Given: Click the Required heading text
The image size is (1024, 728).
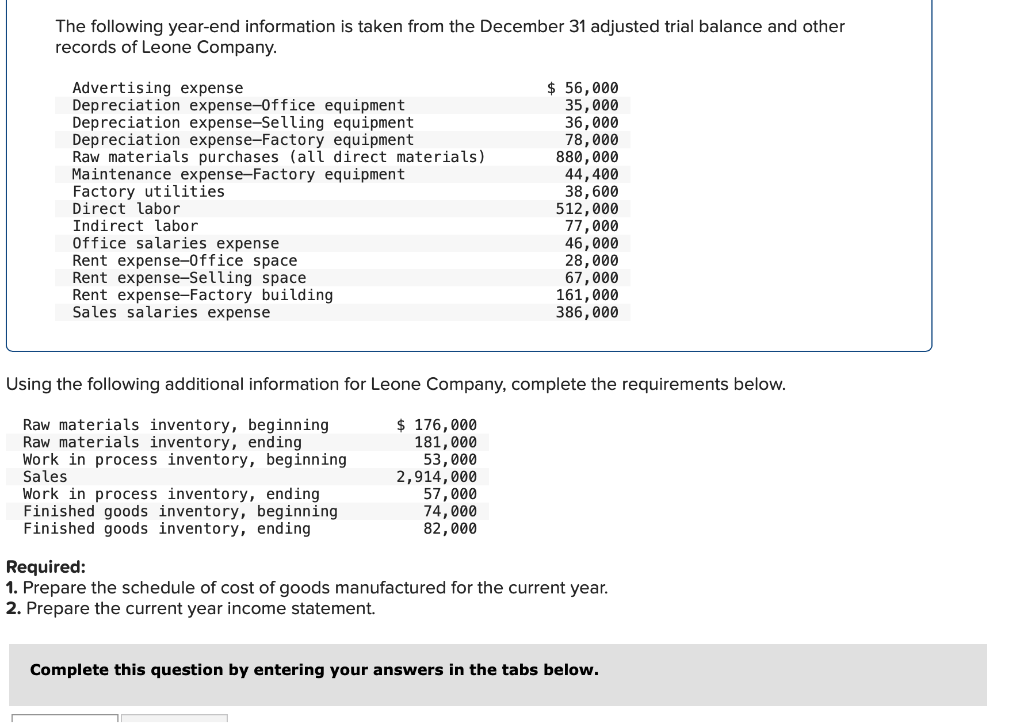Looking at the screenshot, I should tap(46, 567).
